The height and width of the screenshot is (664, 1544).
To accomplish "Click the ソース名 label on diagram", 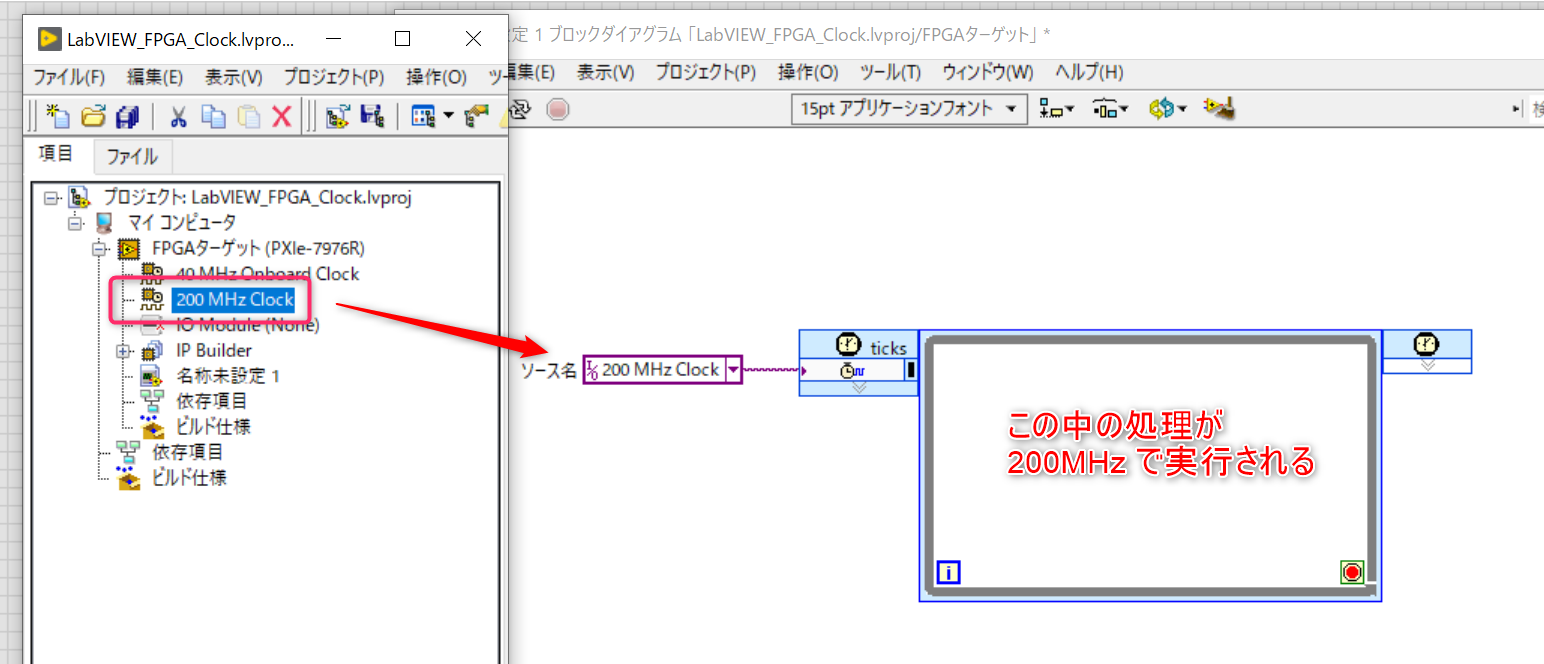I will [549, 370].
